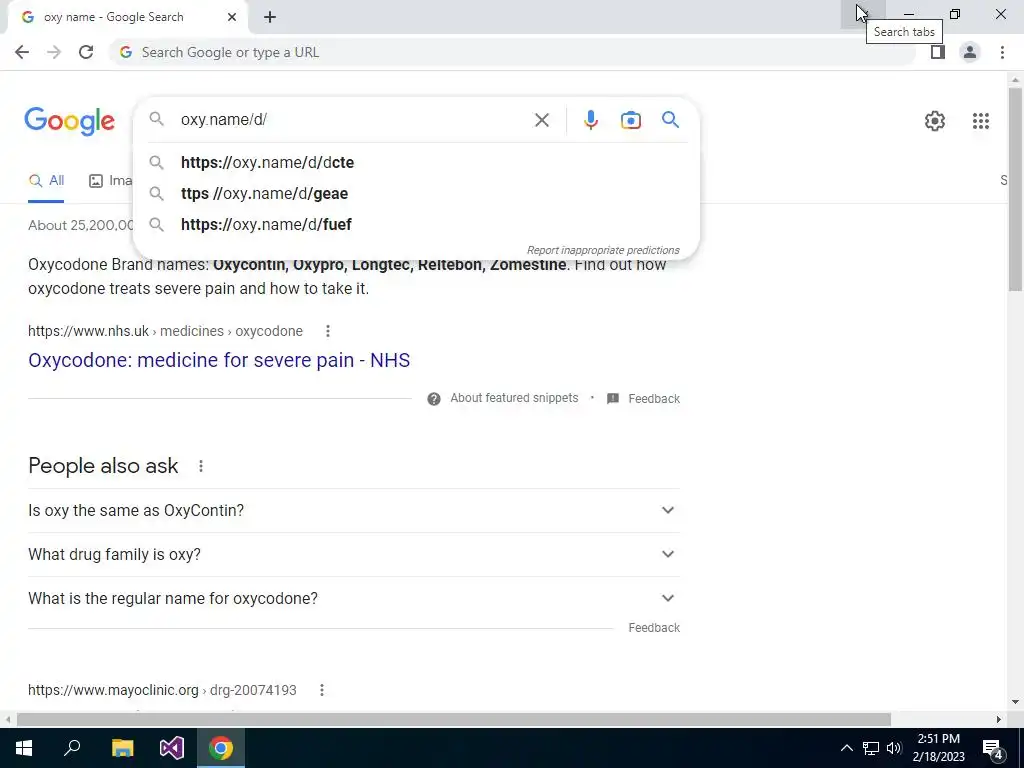Open search by image camera icon
The height and width of the screenshot is (768, 1024).
pos(630,120)
